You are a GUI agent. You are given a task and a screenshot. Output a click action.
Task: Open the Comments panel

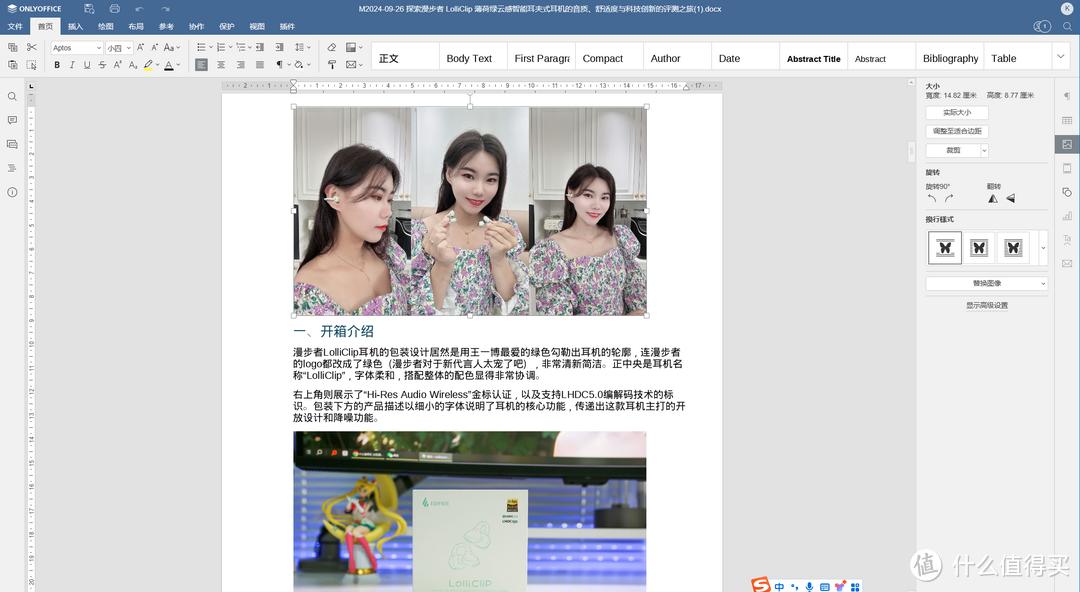coord(11,120)
